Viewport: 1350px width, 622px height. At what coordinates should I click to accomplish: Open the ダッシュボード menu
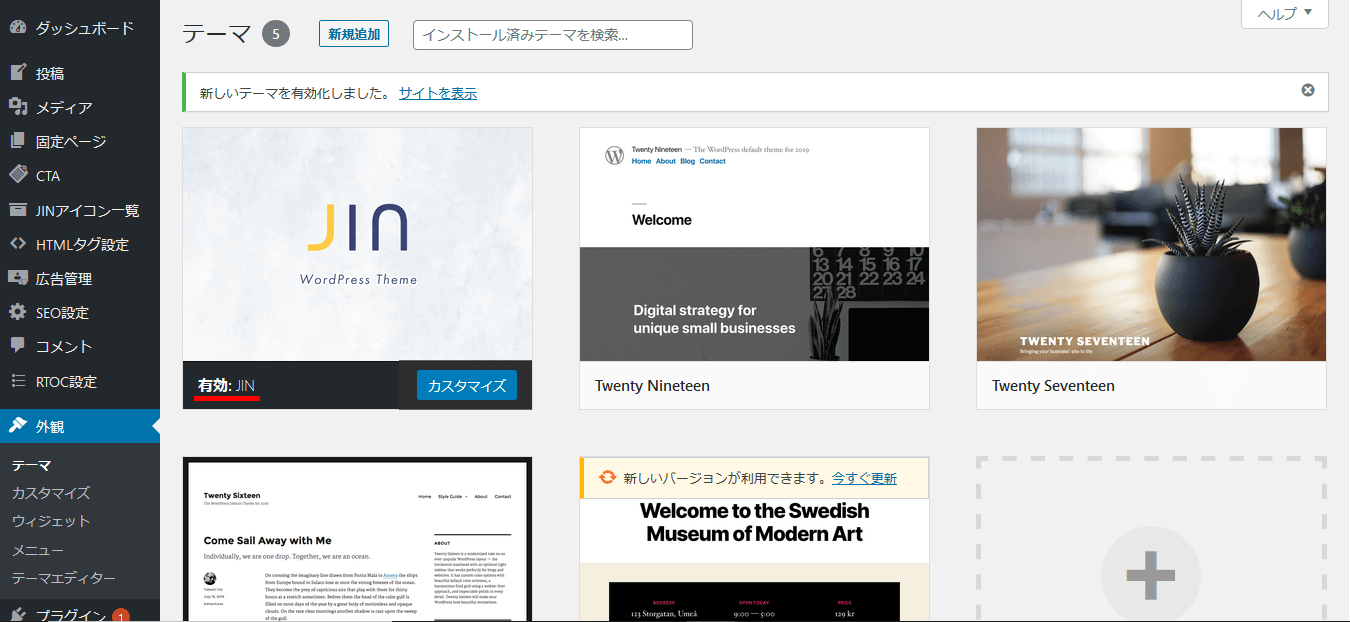(x=85, y=28)
